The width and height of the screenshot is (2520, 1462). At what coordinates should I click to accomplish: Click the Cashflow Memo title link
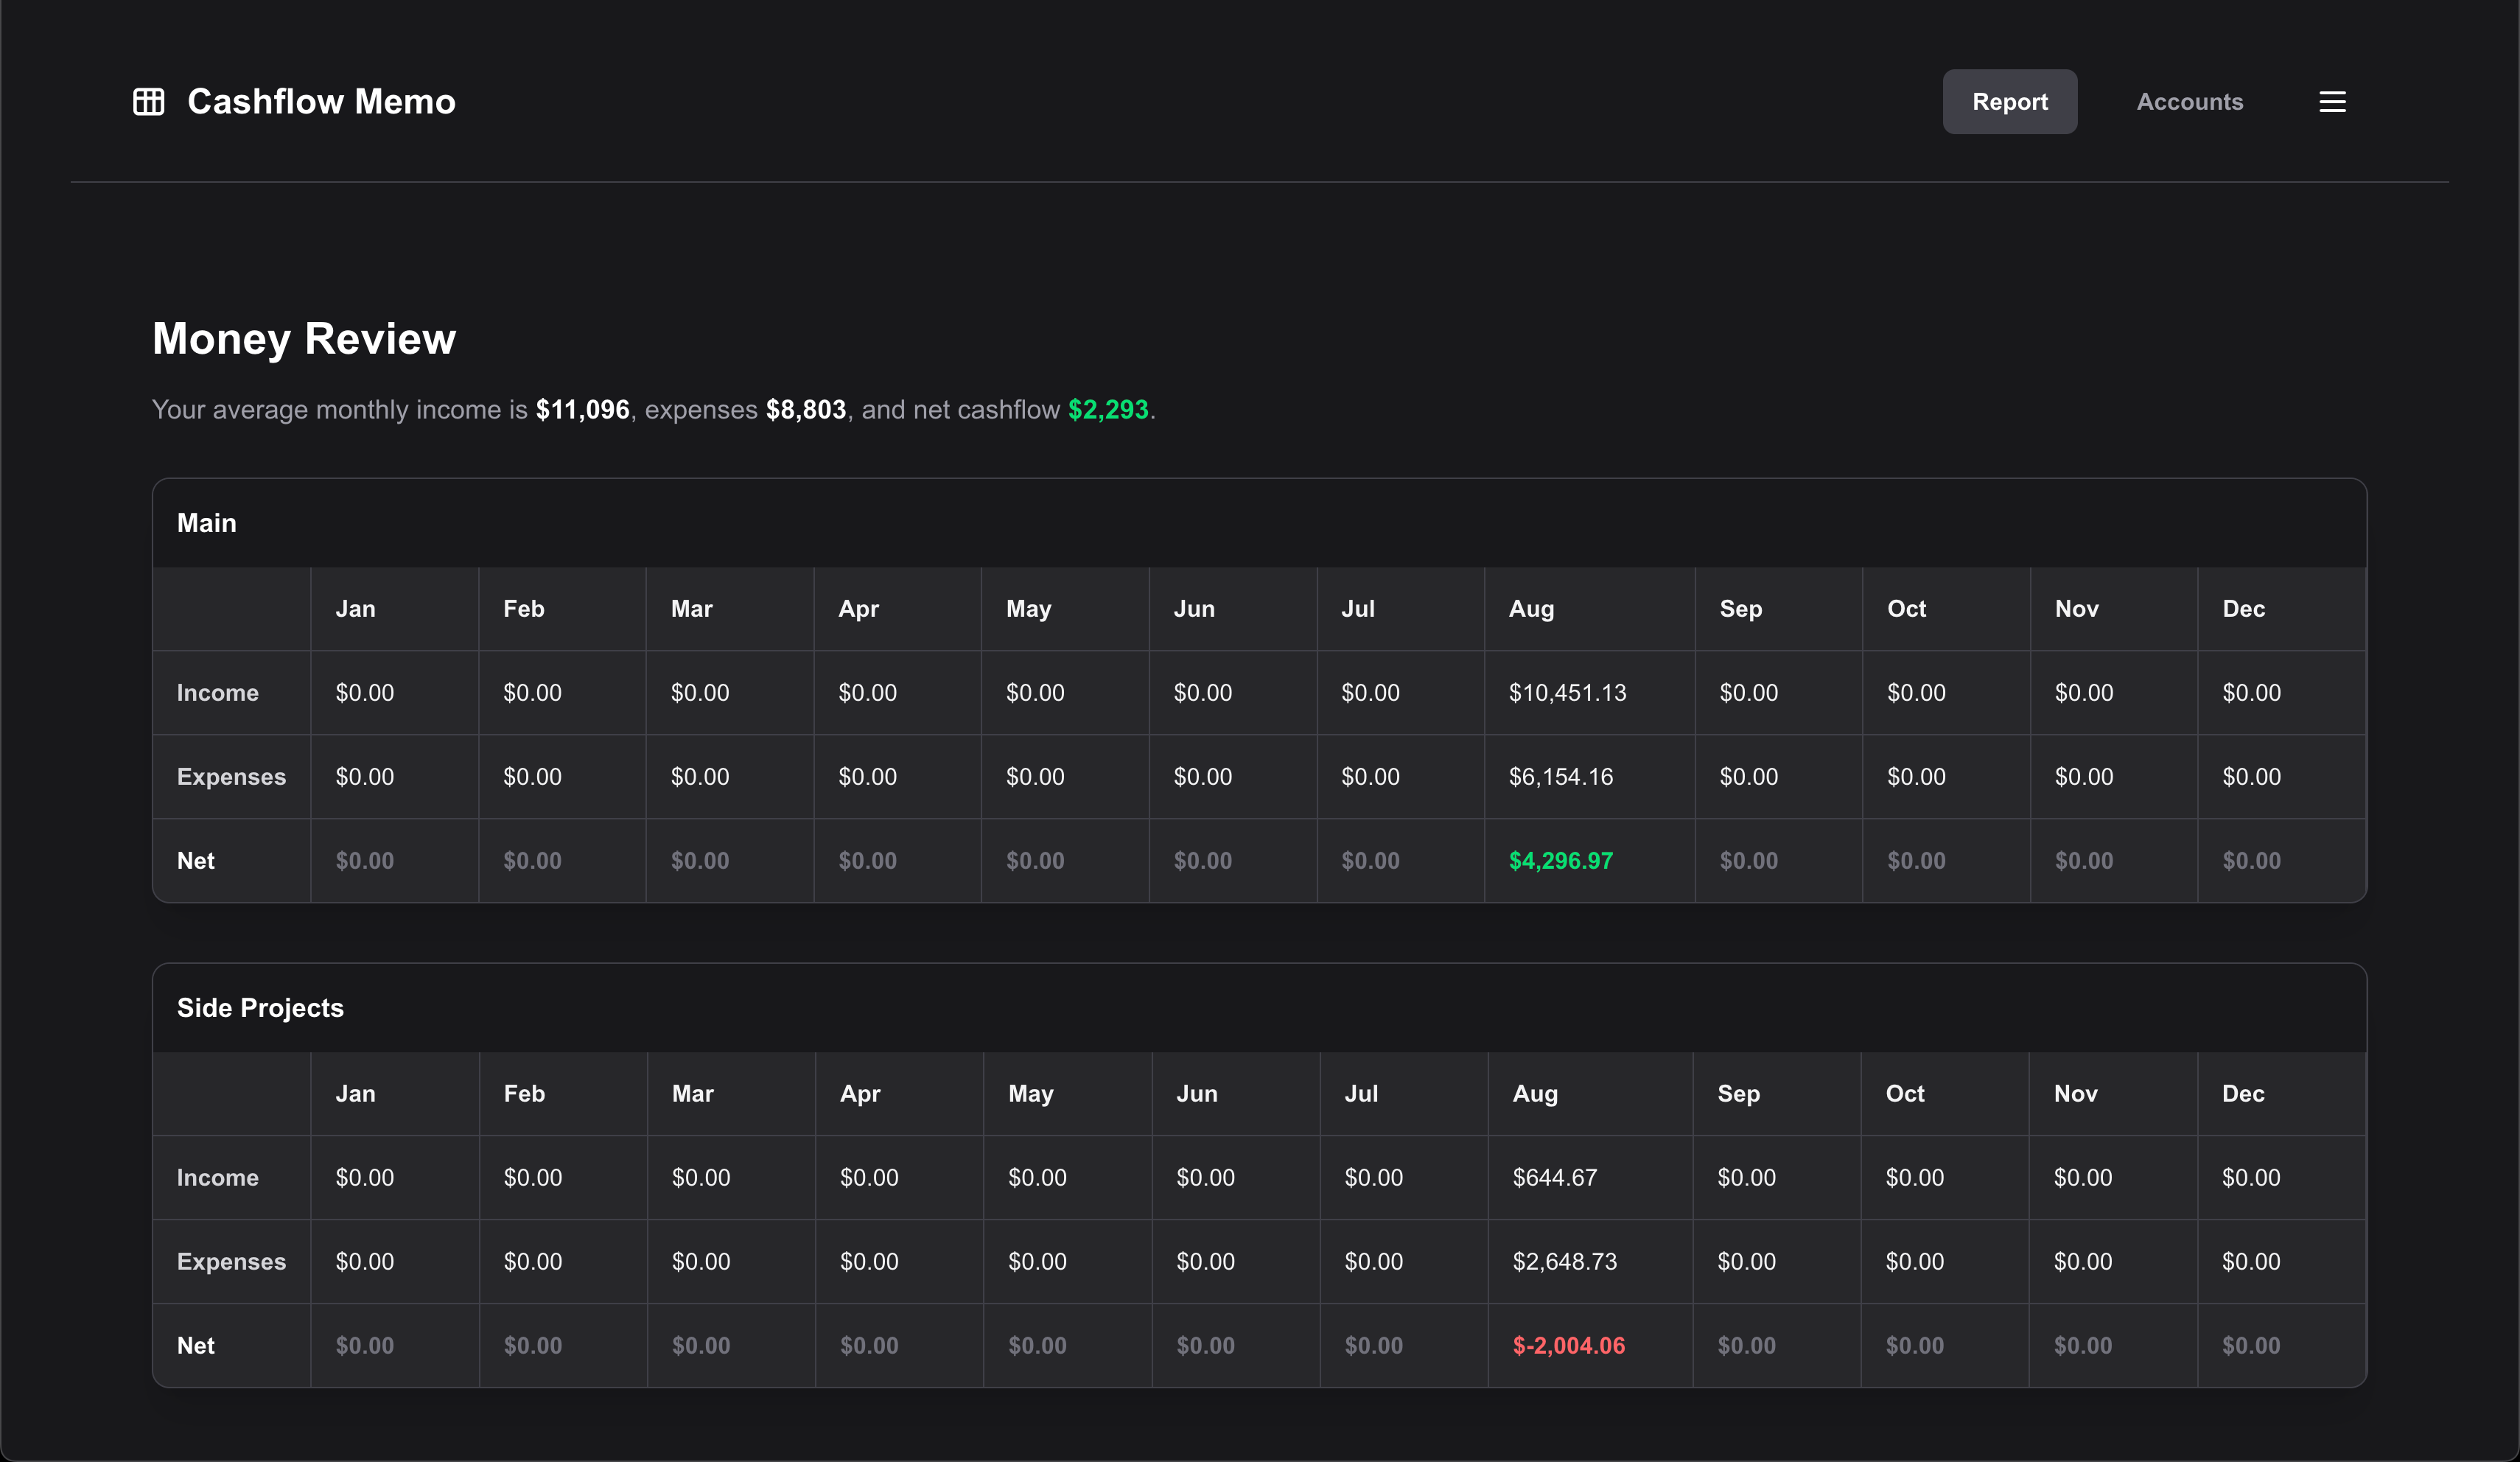pyautogui.click(x=321, y=102)
